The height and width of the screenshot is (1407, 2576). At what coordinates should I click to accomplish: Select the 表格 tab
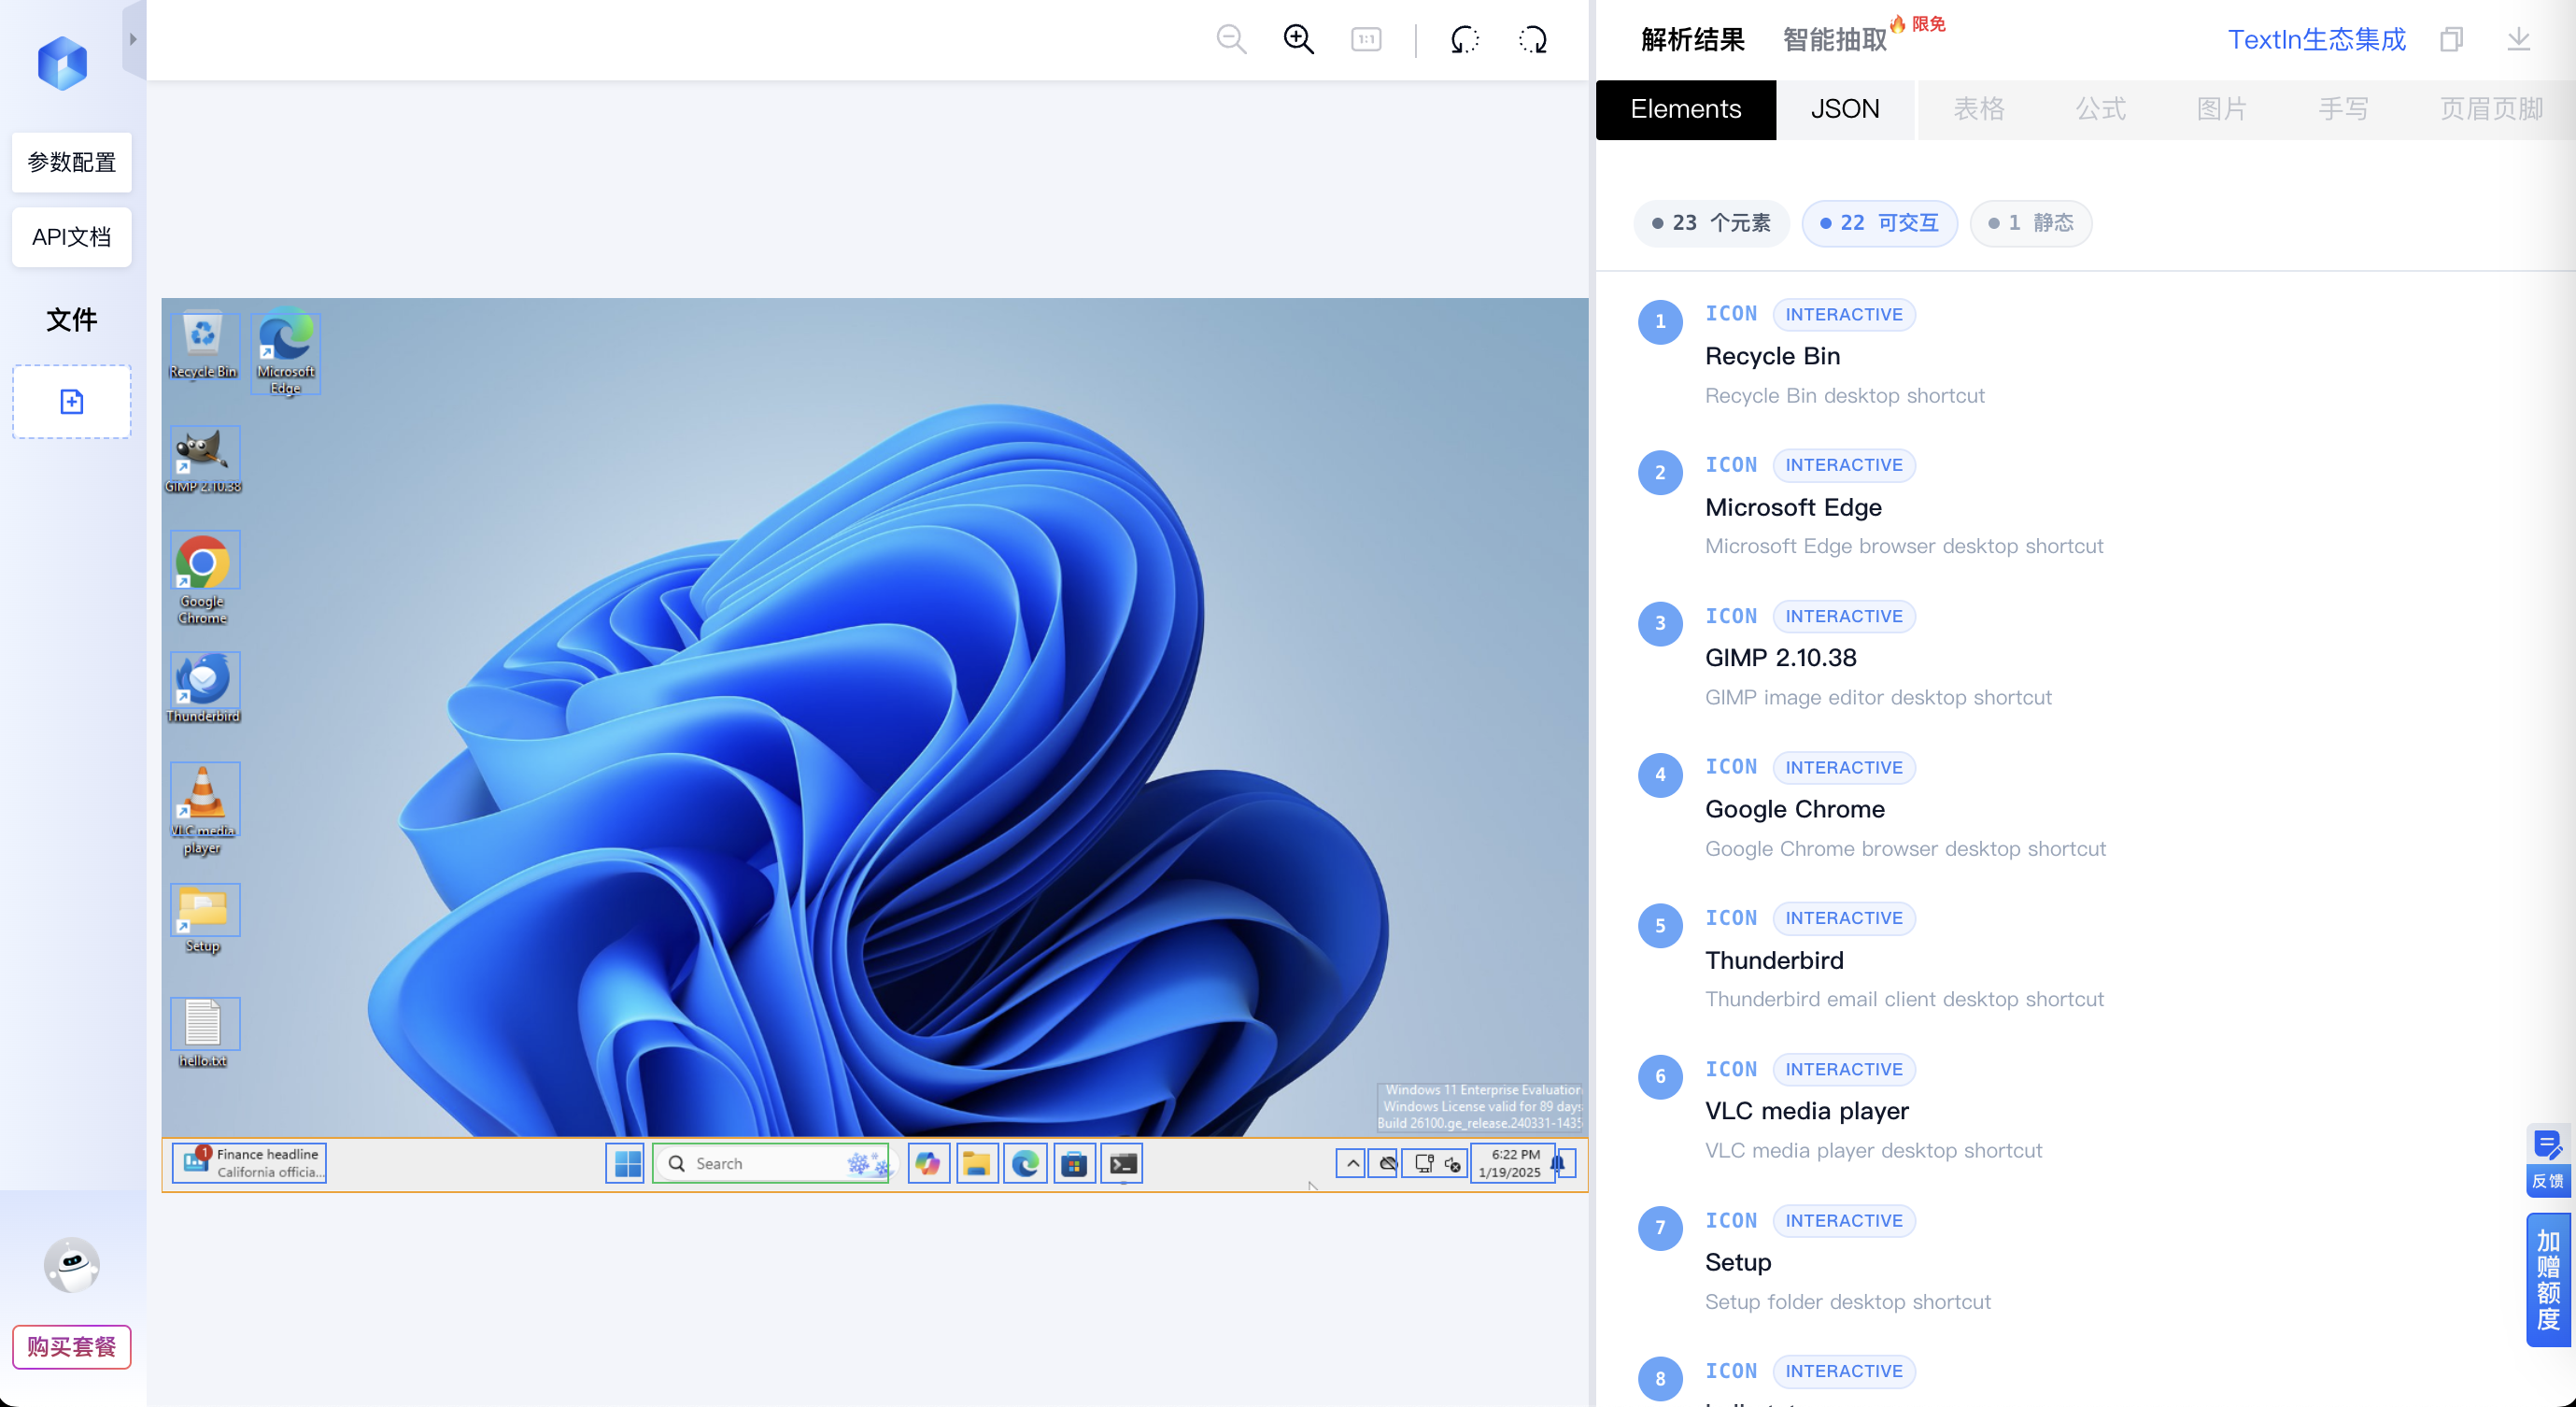[1979, 109]
